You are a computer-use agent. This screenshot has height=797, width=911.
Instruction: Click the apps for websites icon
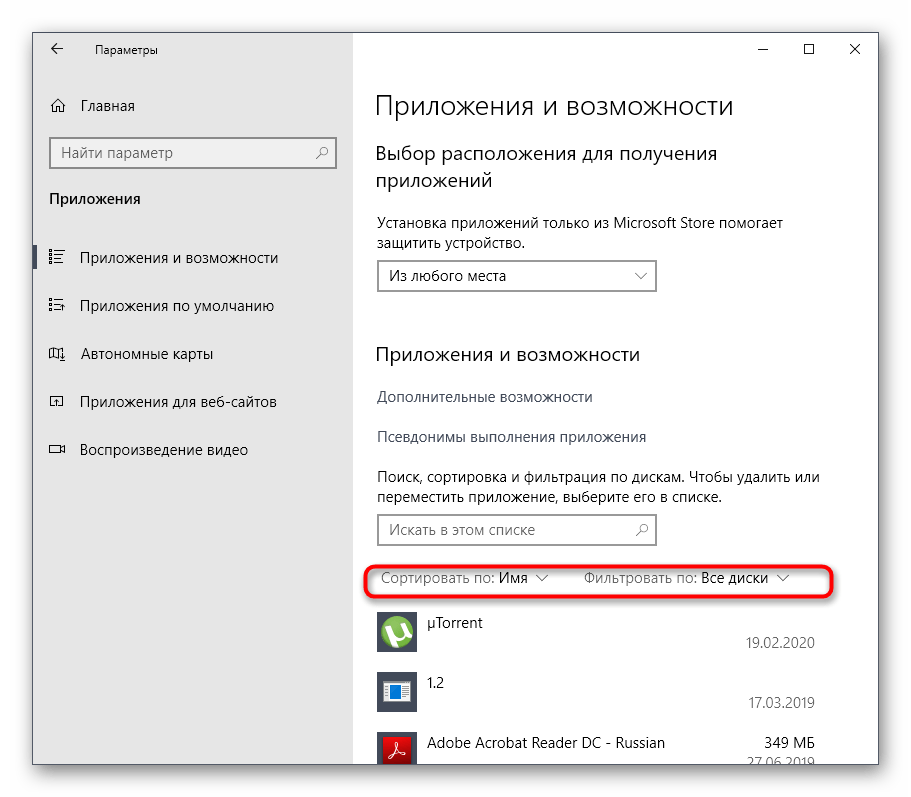coord(57,402)
